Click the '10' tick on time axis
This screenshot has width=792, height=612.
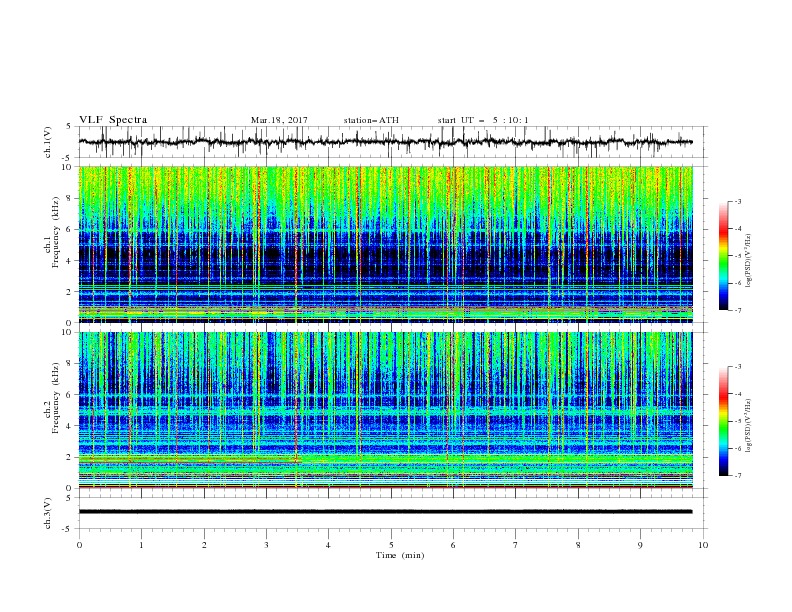703,545
